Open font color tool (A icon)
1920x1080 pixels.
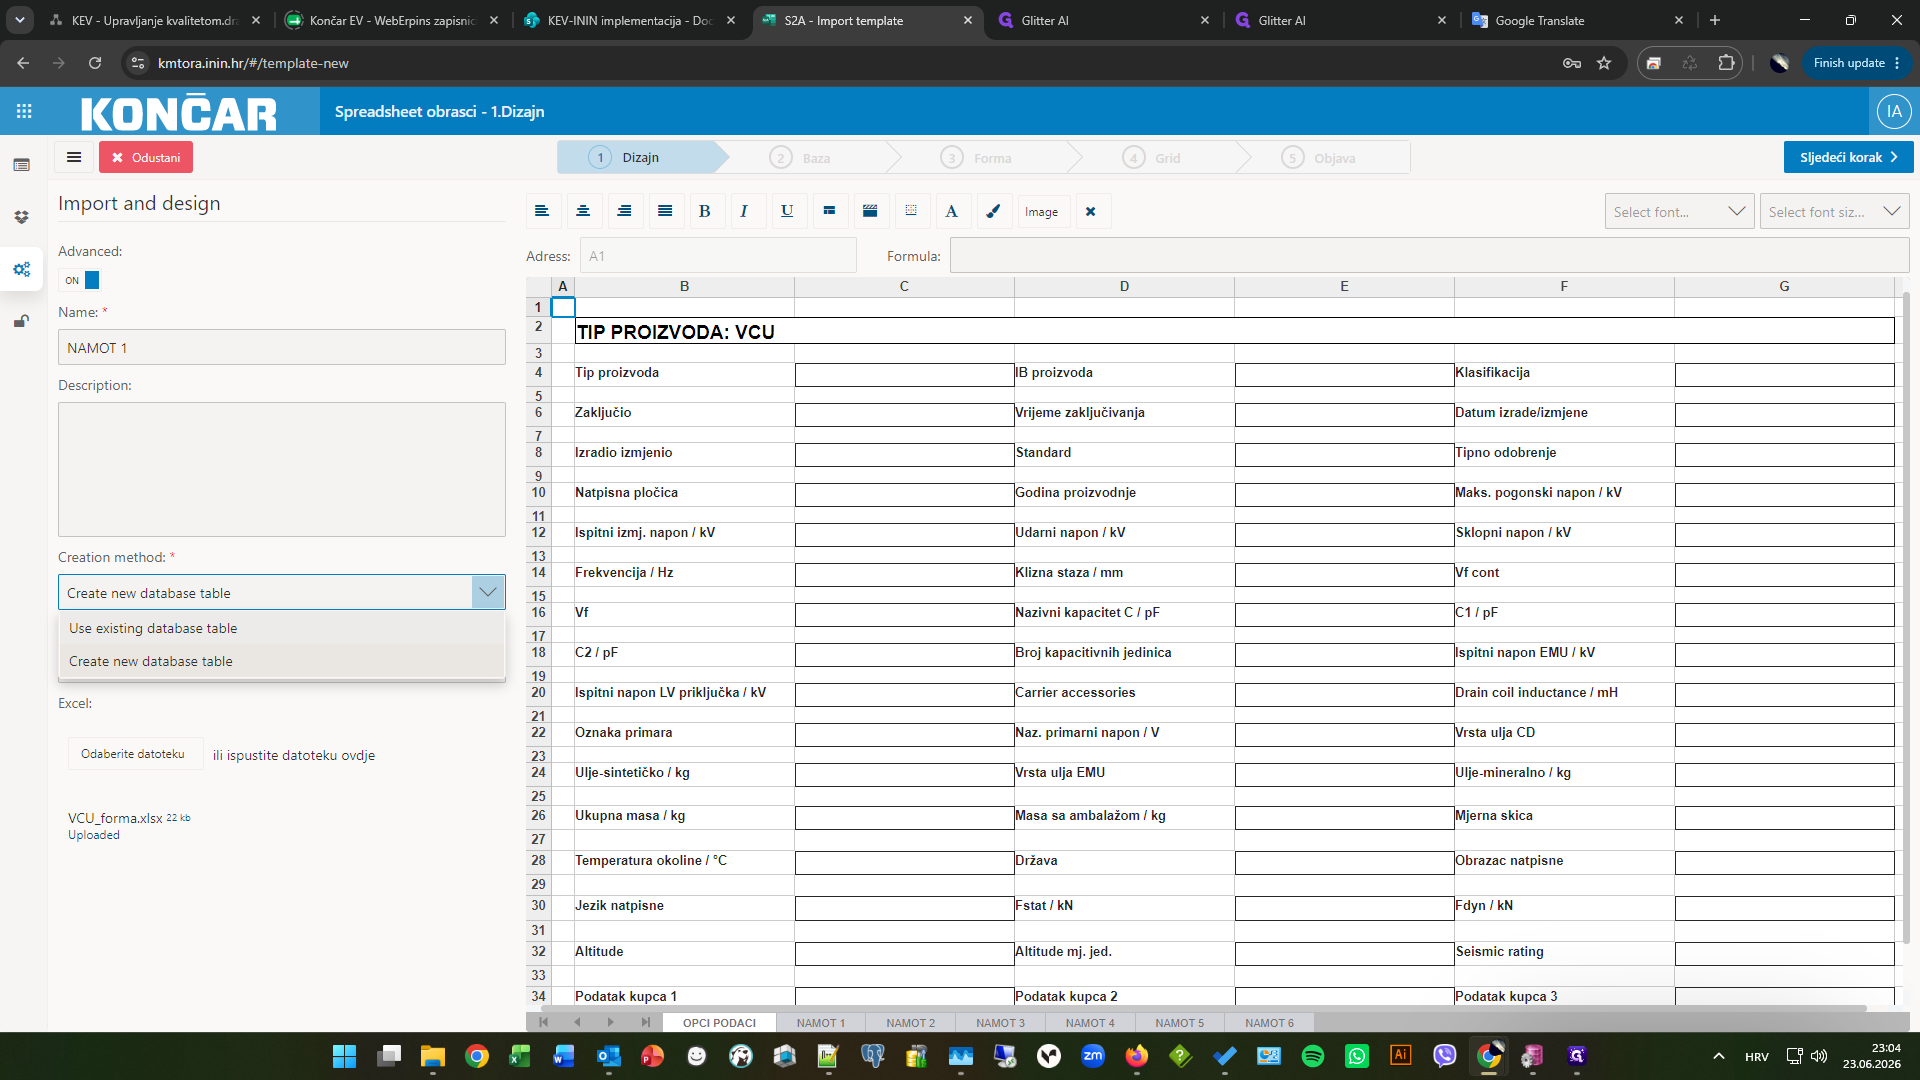pyautogui.click(x=952, y=211)
